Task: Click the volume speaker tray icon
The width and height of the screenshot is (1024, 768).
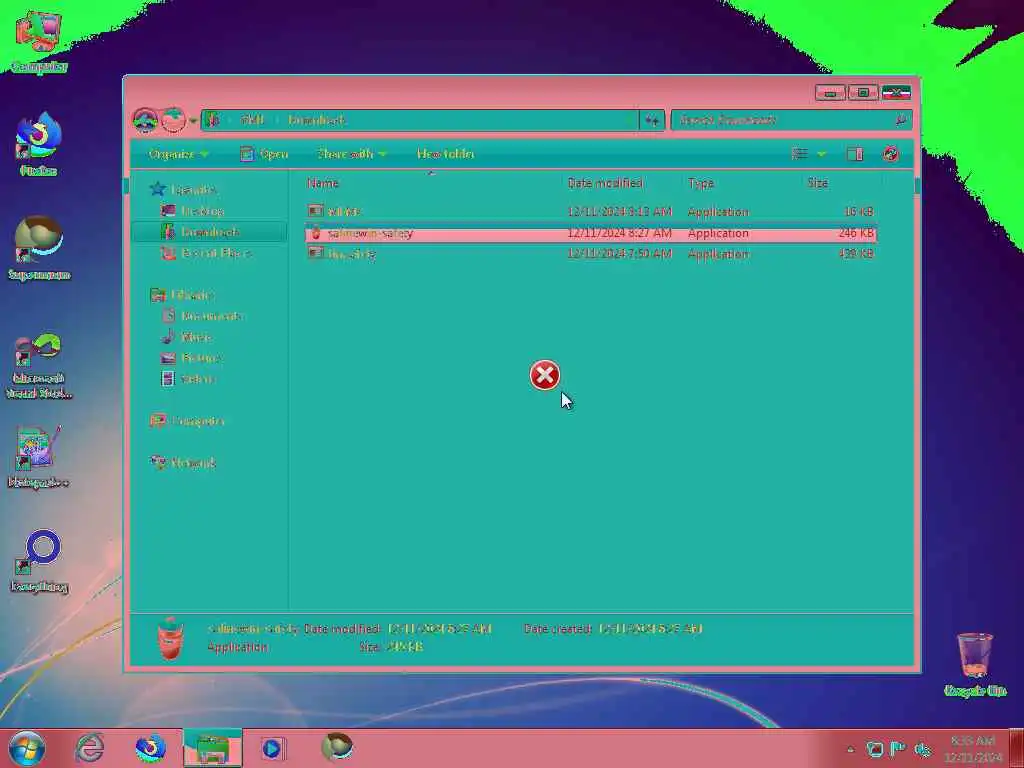Action: click(923, 749)
